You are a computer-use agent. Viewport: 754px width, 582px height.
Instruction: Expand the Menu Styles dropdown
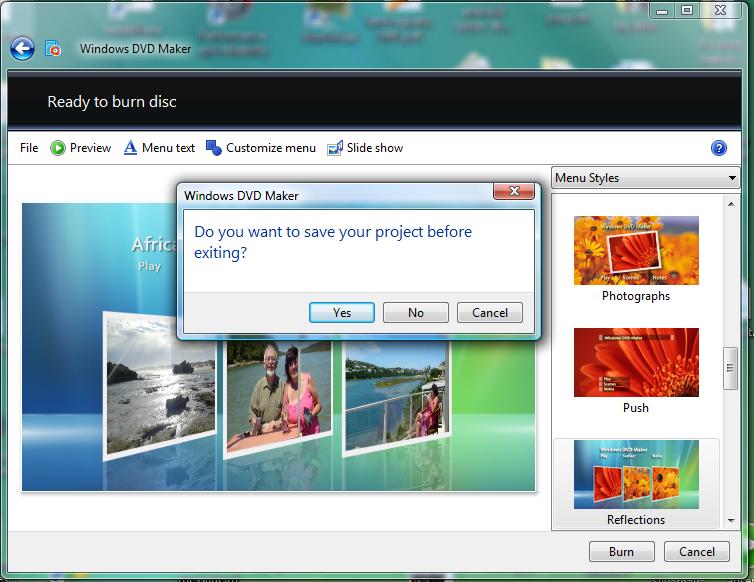coord(645,178)
